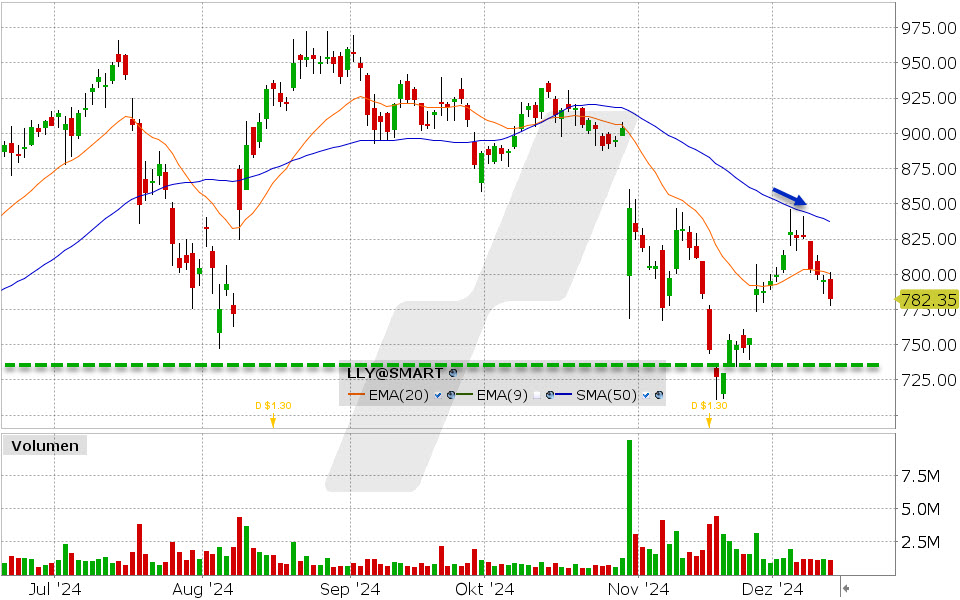Click the Okt '24 date axis label
Screen dimensions: 960x600
pyautogui.click(x=484, y=589)
